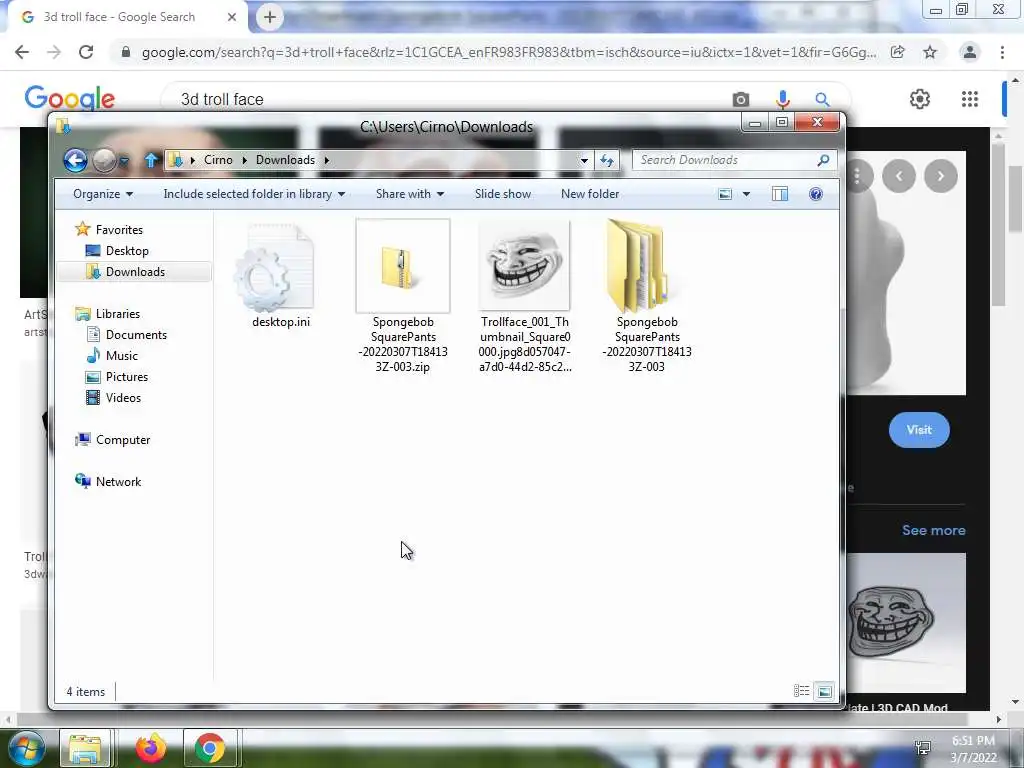Open the Organize menu
This screenshot has height=768, width=1024.
(103, 194)
